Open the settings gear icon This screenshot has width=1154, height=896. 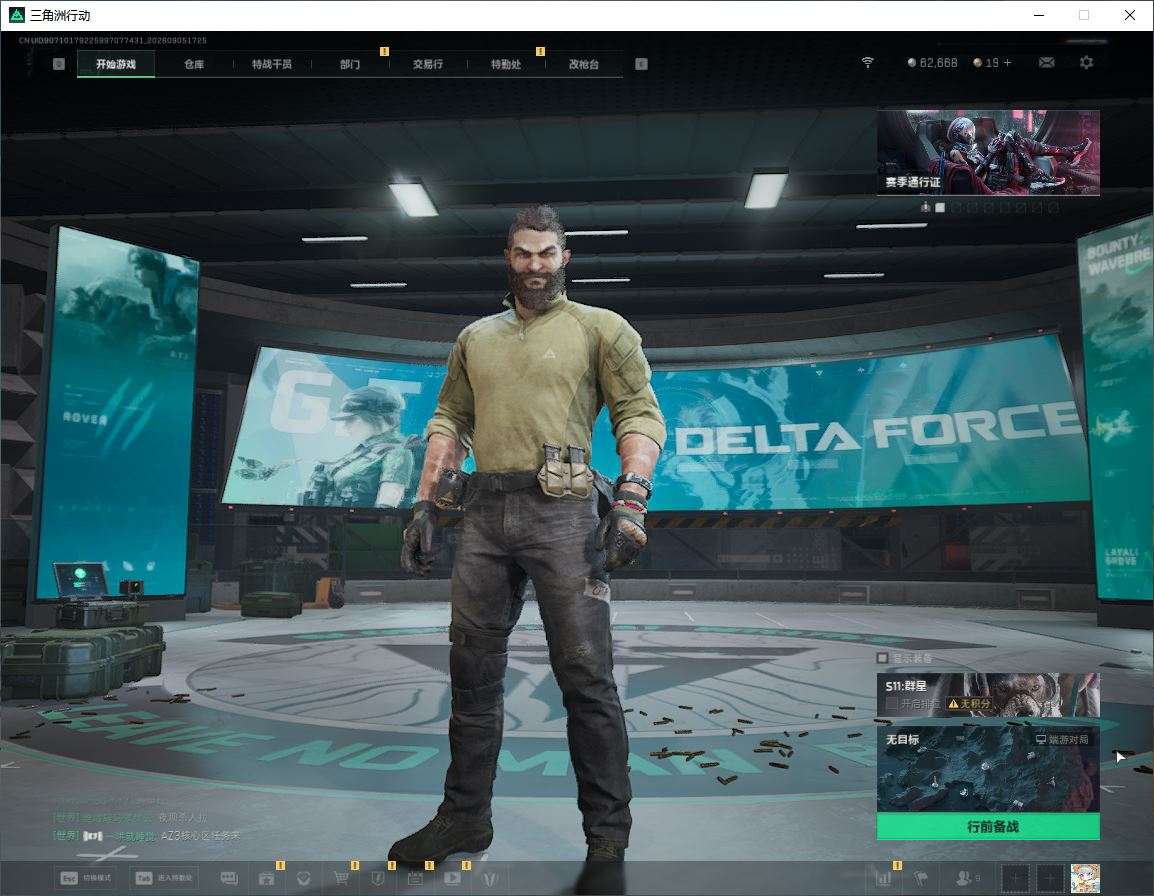pyautogui.click(x=1086, y=63)
